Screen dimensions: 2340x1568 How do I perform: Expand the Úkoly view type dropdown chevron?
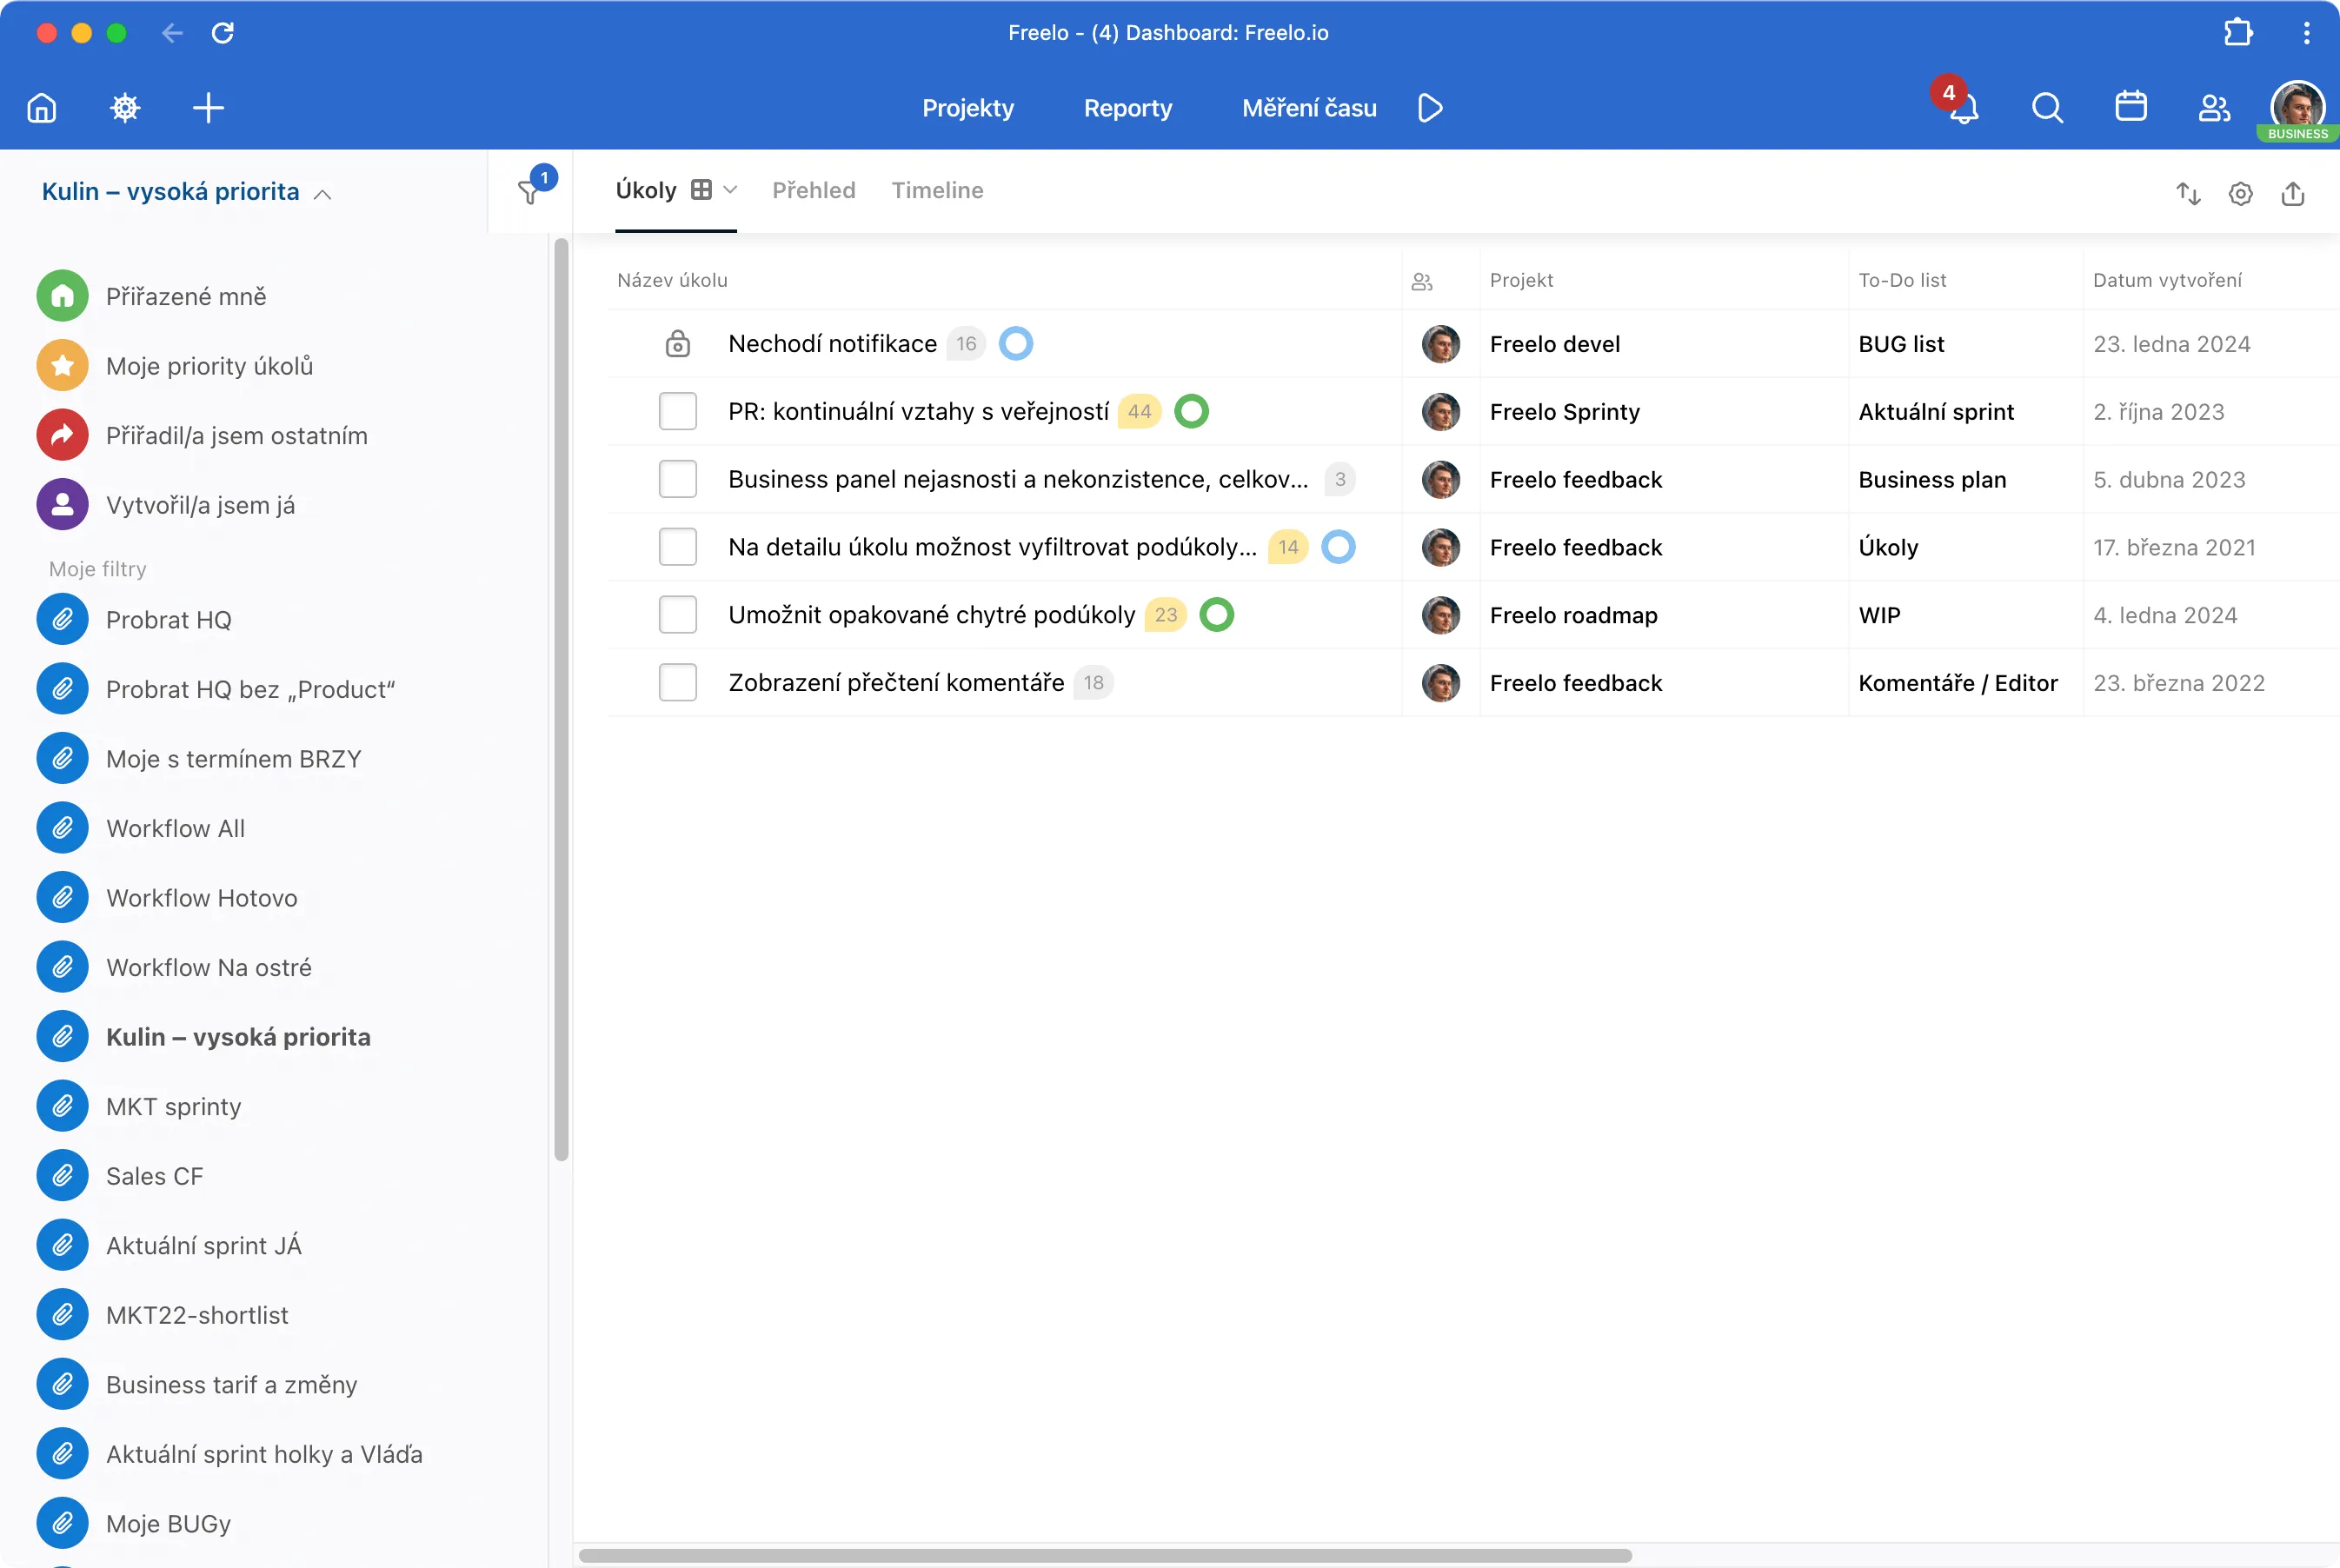[x=730, y=190]
